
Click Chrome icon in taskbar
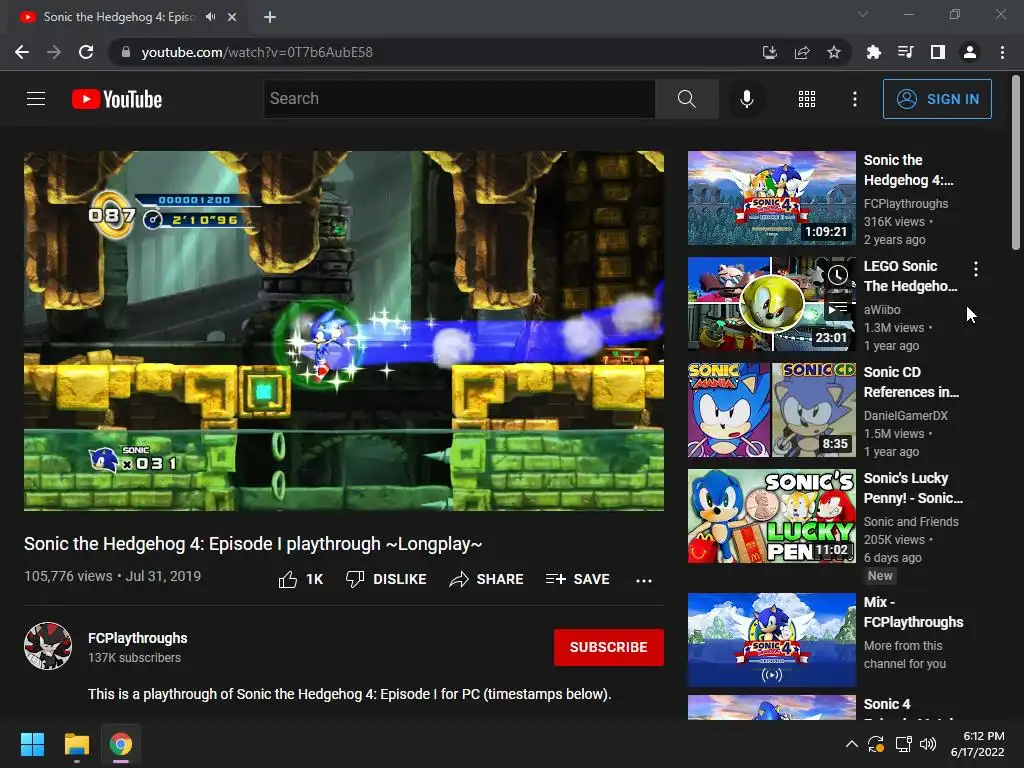[121, 744]
